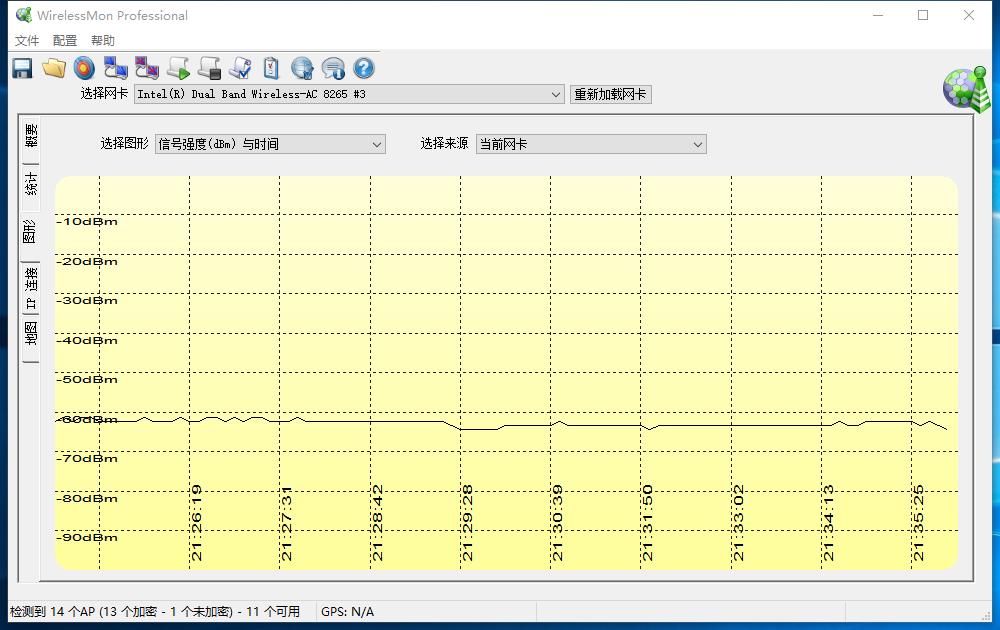Open the 配置 menu
Screen dimensions: 1000x630
pyautogui.click(x=63, y=40)
